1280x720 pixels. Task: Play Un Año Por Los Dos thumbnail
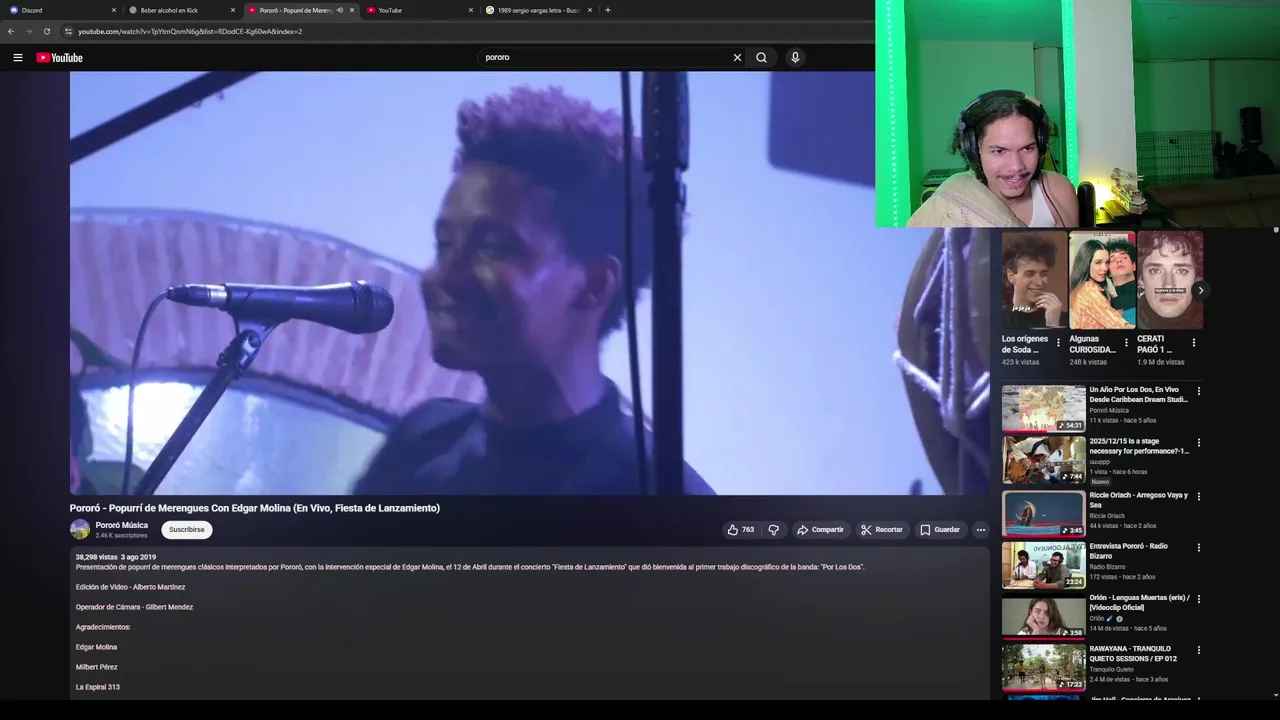(1044, 408)
